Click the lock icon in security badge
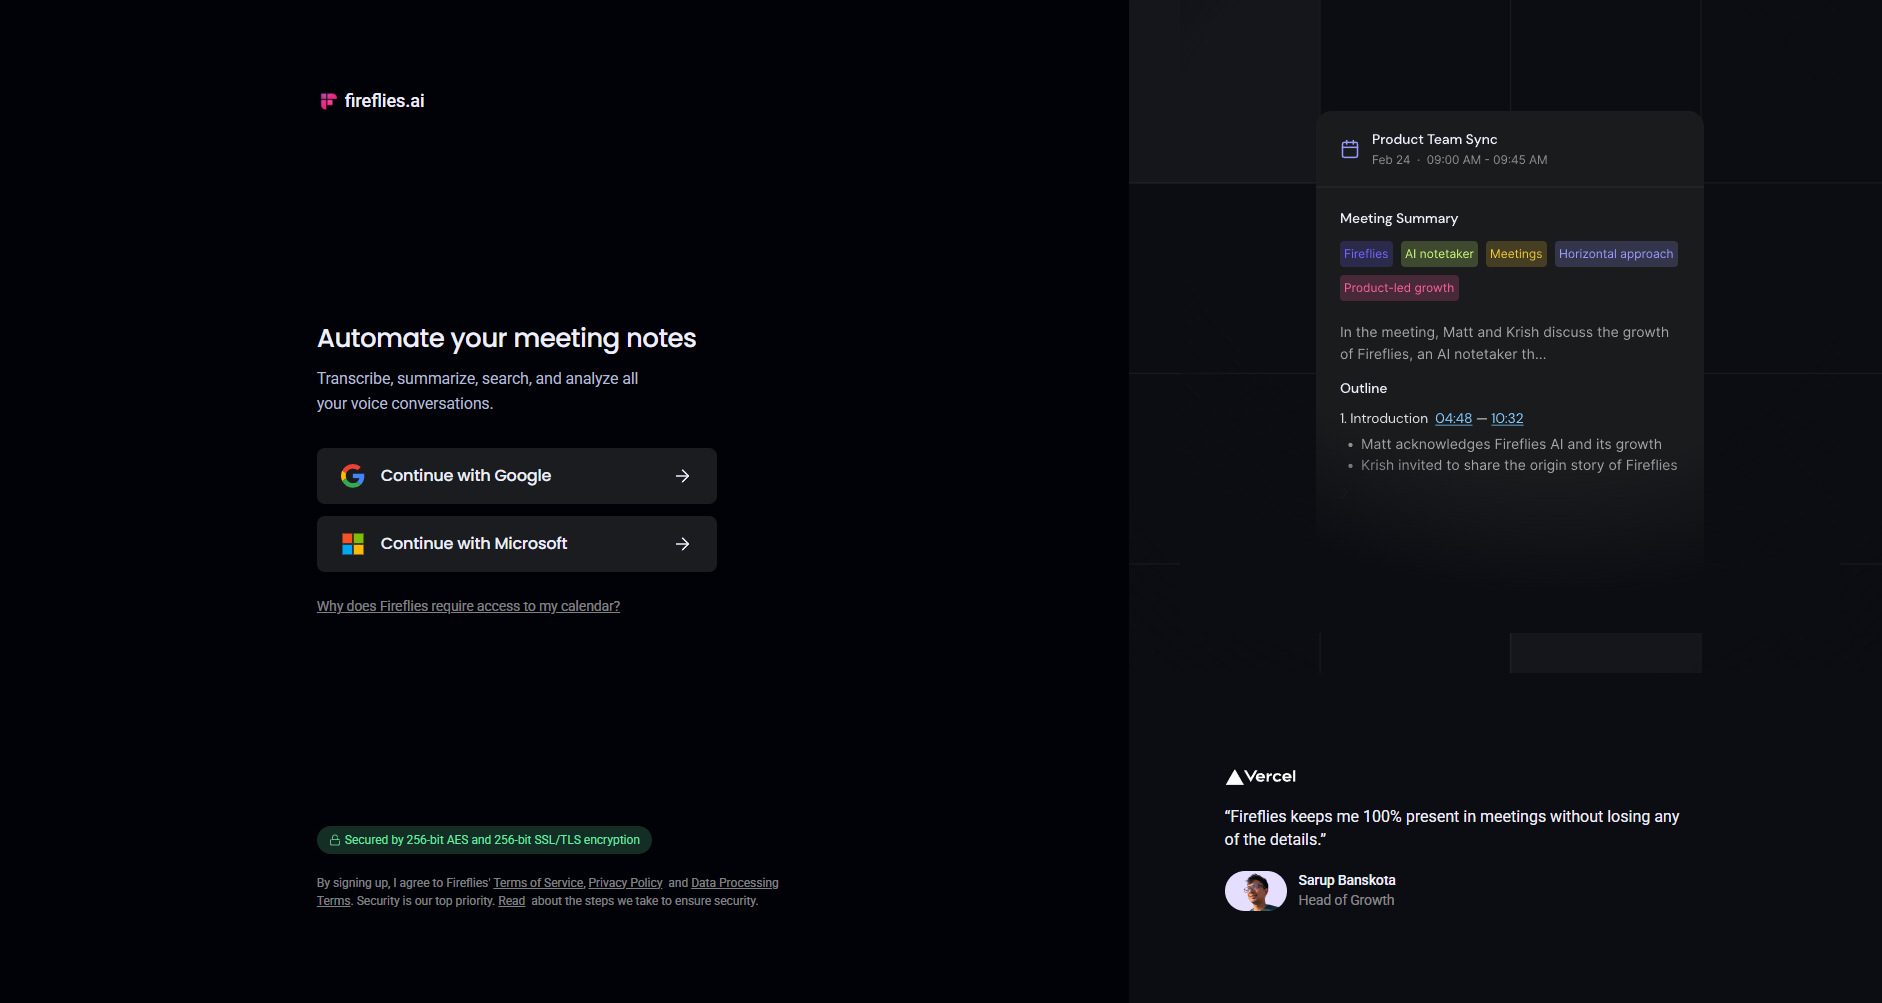This screenshot has width=1882, height=1003. (x=335, y=840)
